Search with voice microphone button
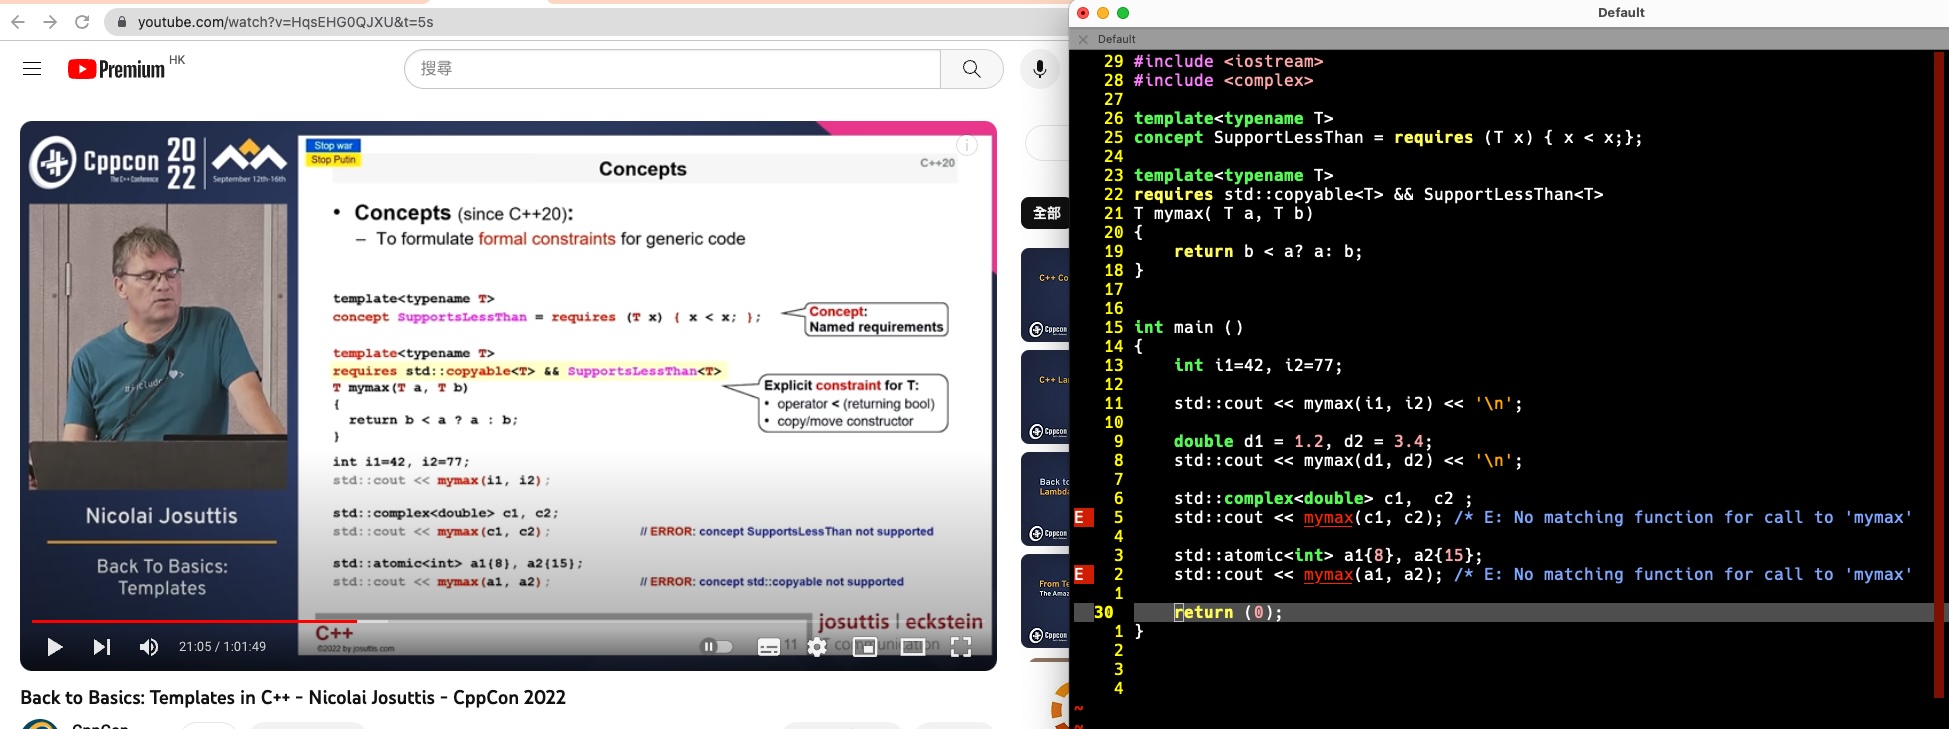The width and height of the screenshot is (1949, 729). (x=1040, y=69)
